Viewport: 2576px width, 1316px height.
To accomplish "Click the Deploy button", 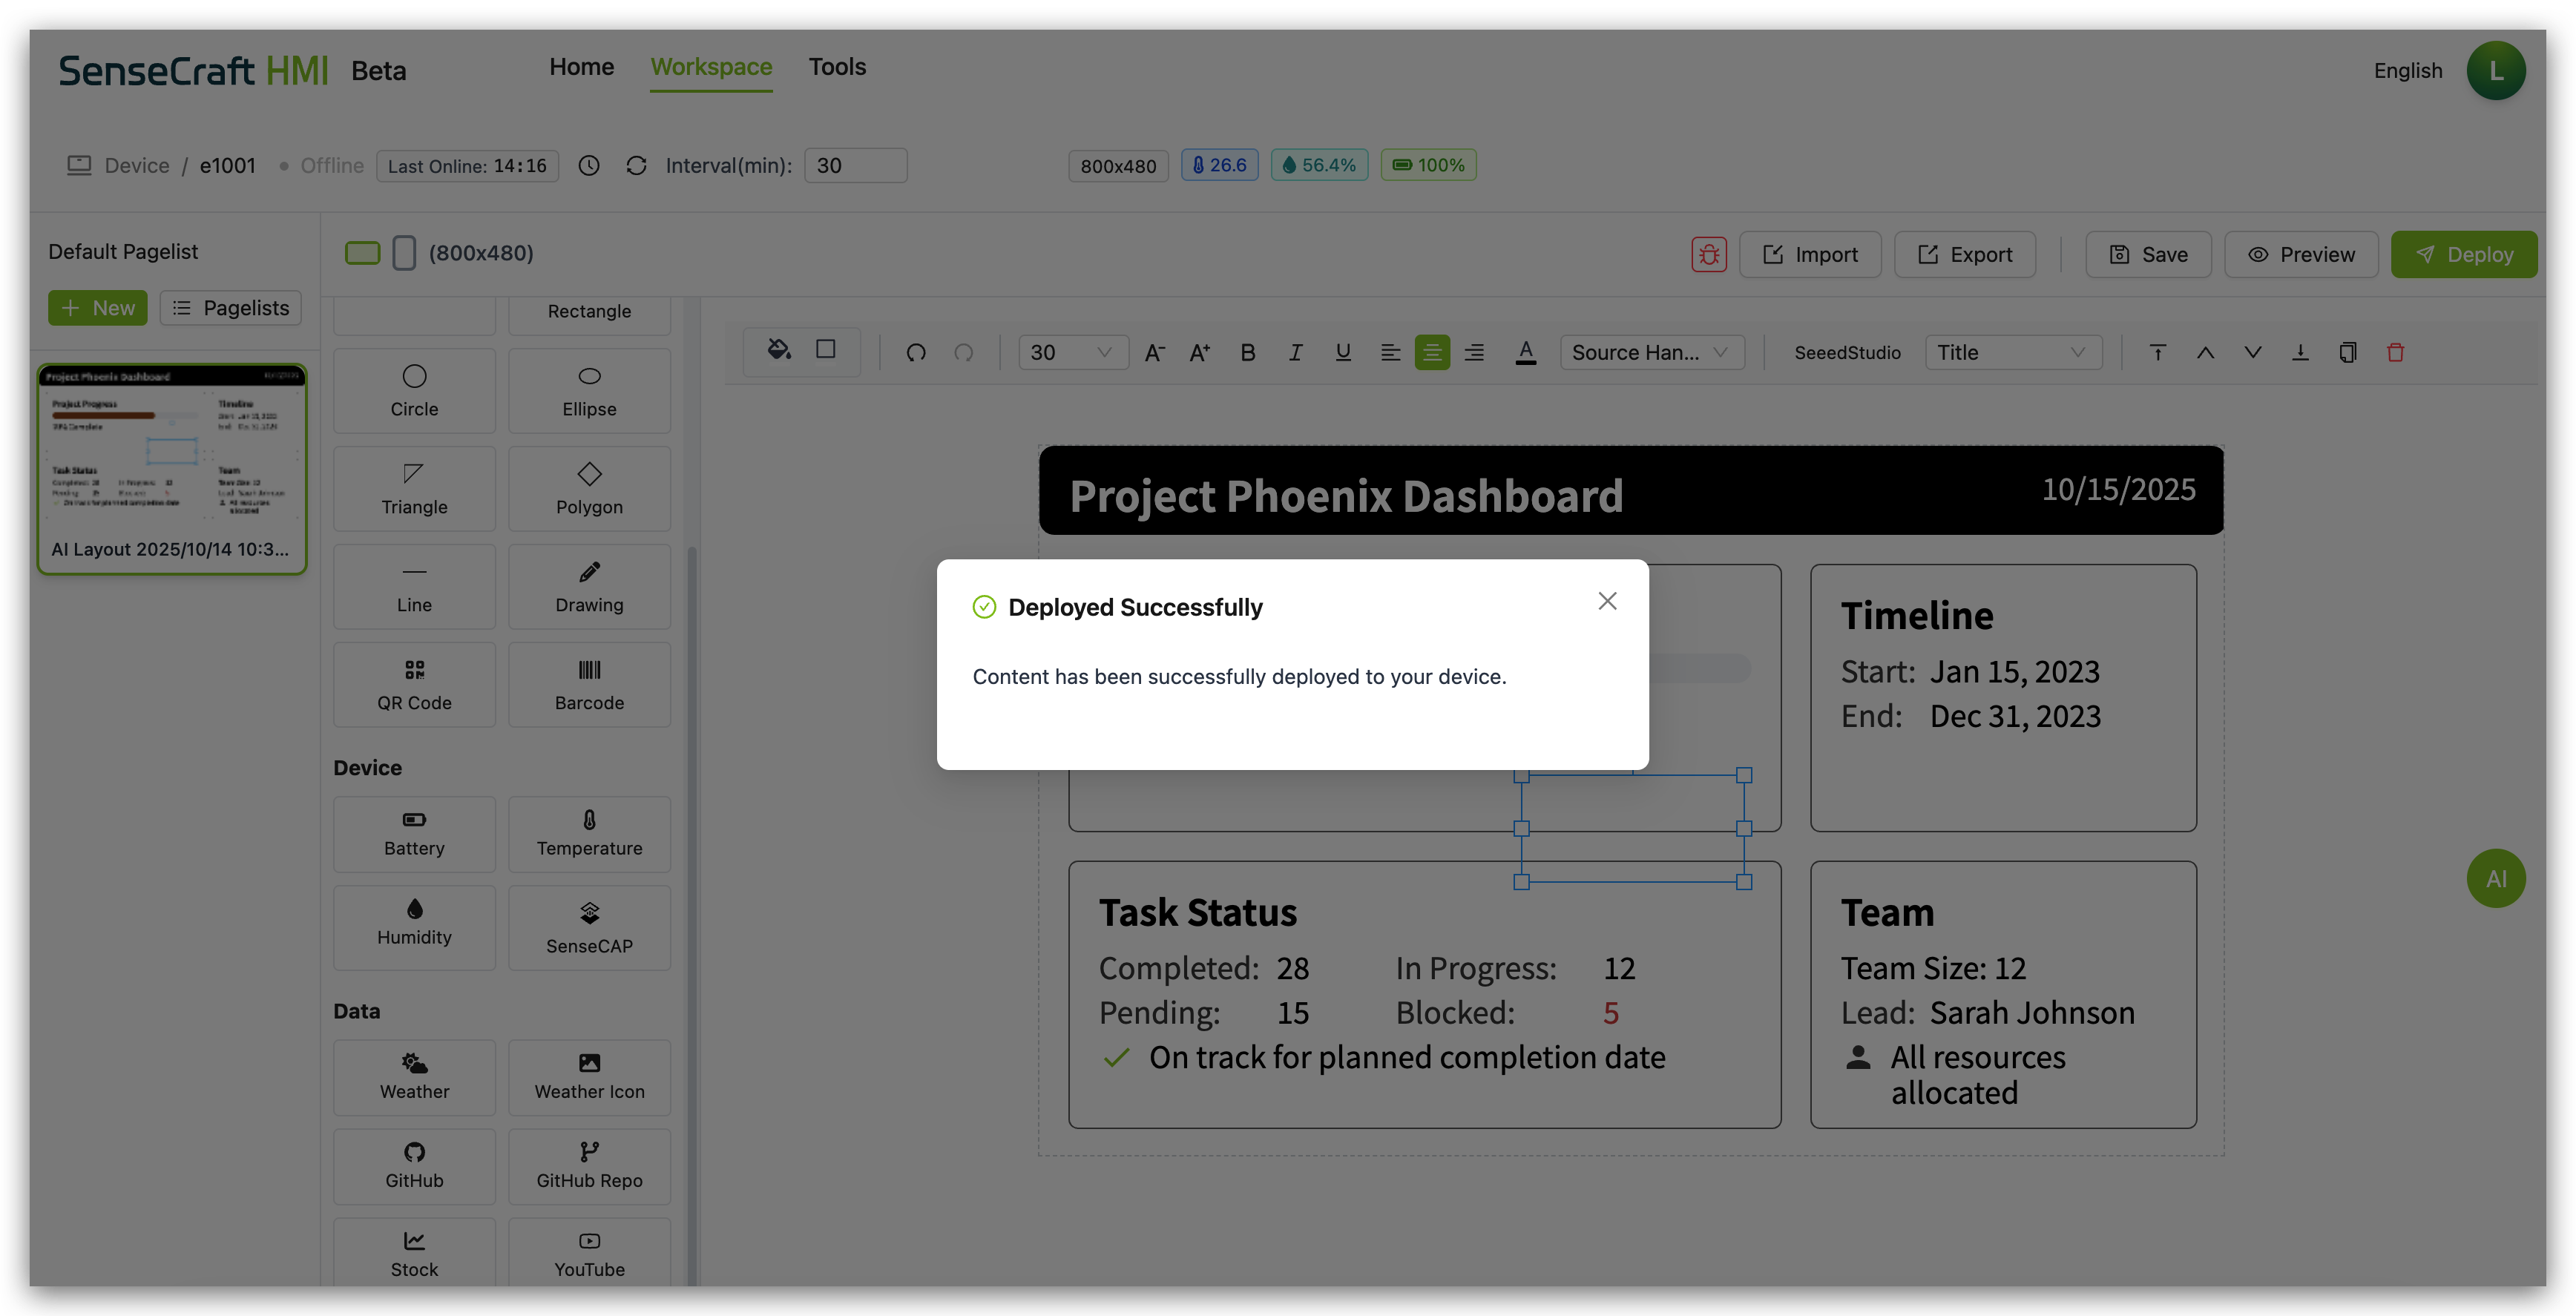I will (2463, 254).
